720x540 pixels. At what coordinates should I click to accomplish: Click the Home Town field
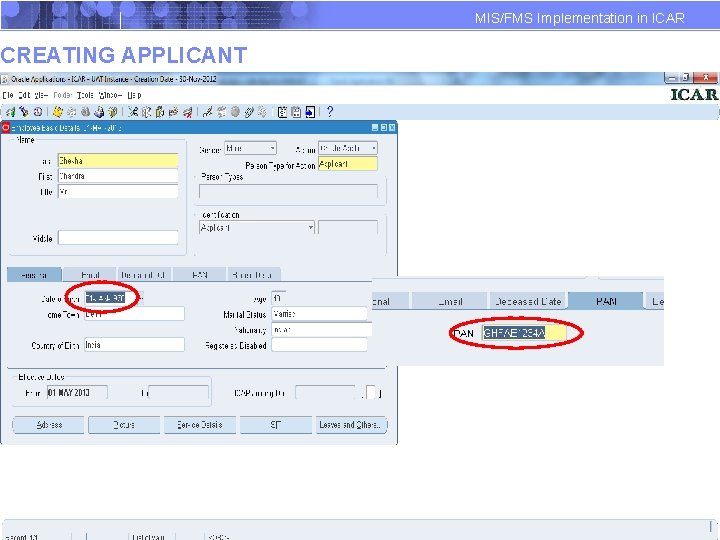point(135,314)
